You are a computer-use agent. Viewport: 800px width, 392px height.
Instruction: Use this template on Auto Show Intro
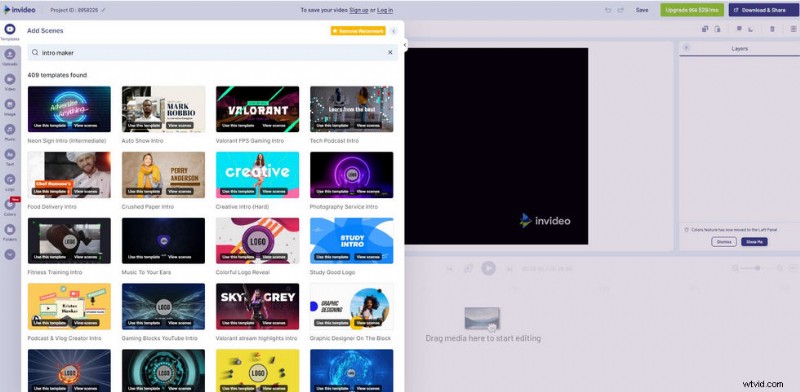click(144, 125)
